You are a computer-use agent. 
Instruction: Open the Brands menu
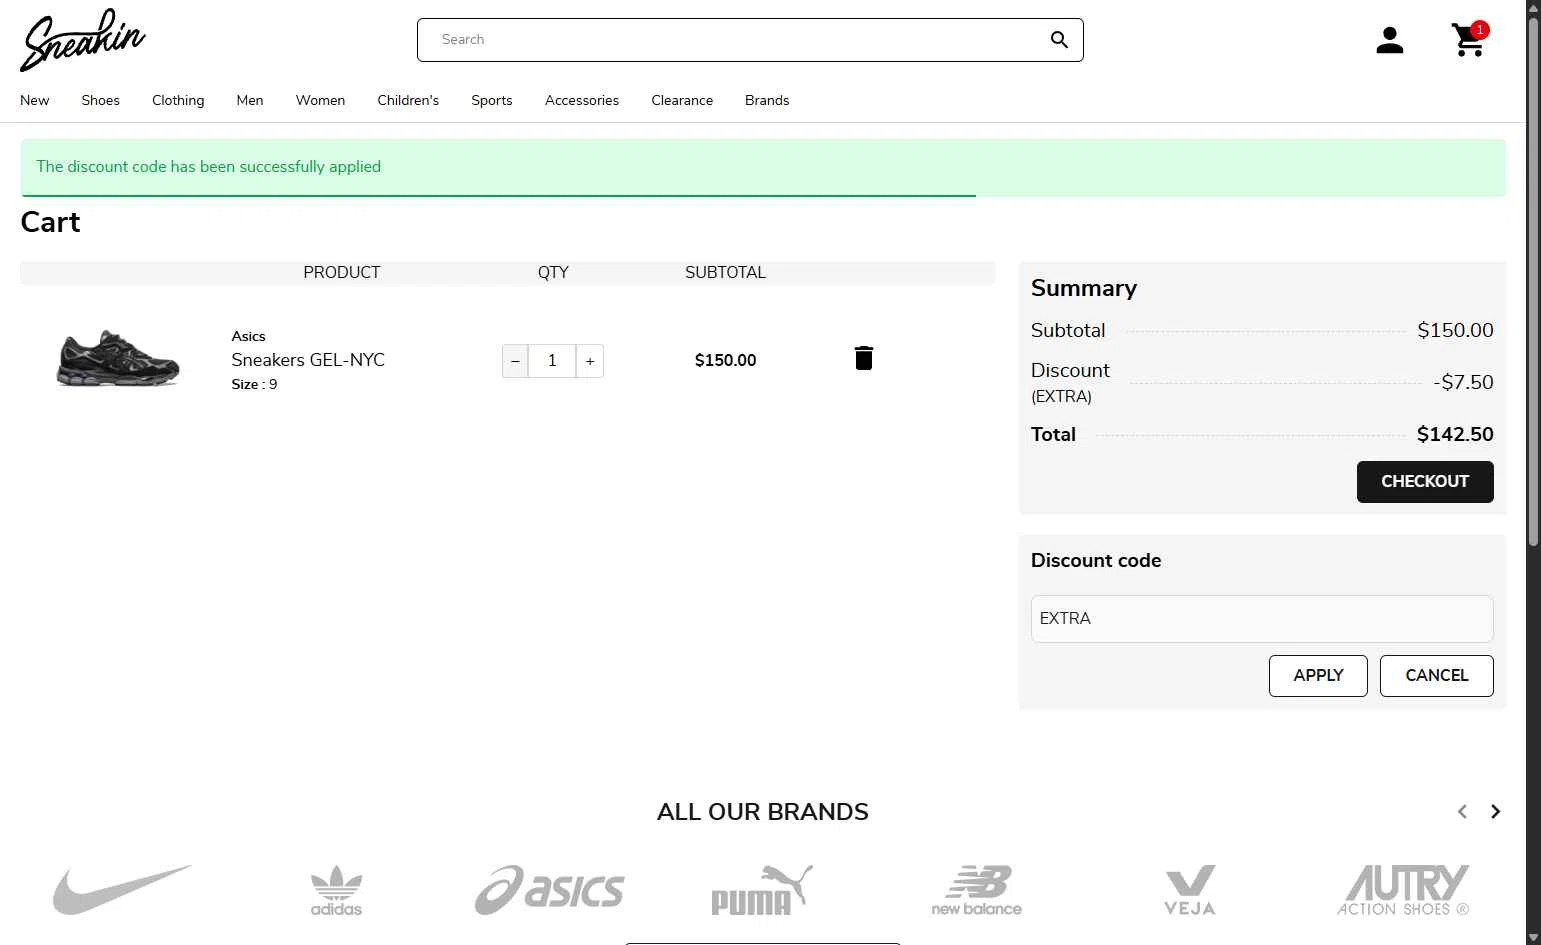(x=767, y=100)
